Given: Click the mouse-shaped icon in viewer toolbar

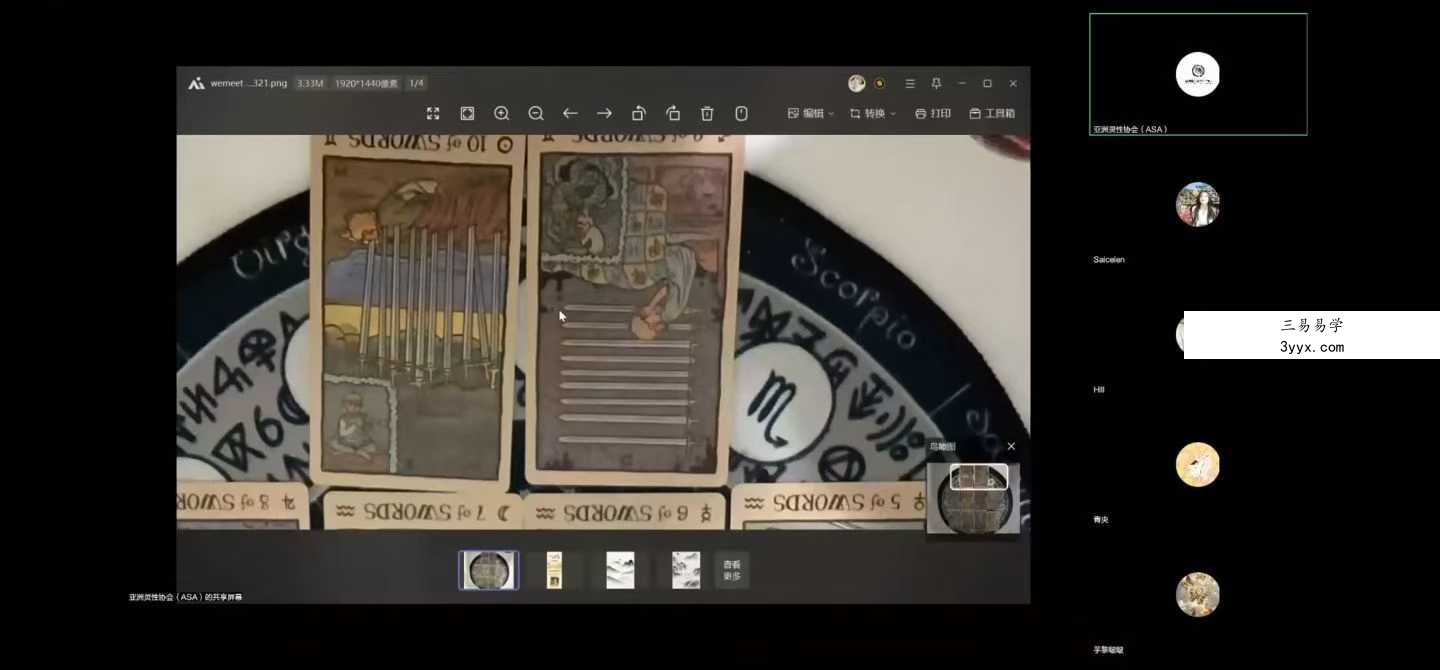Looking at the screenshot, I should [741, 113].
